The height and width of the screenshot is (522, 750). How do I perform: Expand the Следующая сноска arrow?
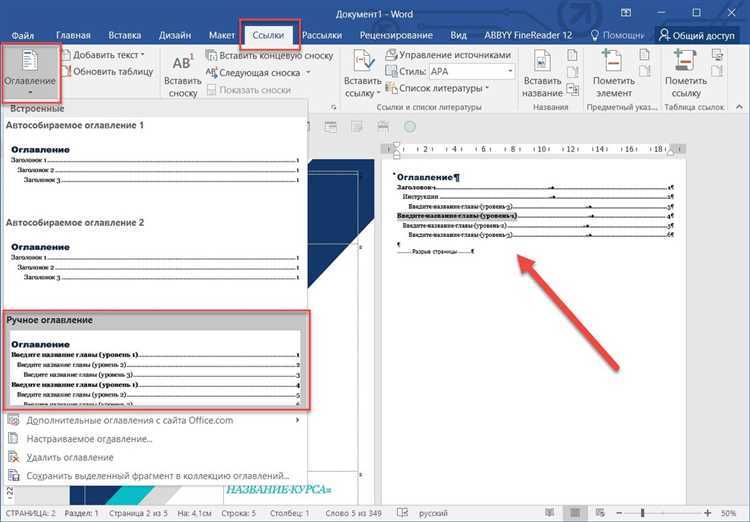(308, 73)
